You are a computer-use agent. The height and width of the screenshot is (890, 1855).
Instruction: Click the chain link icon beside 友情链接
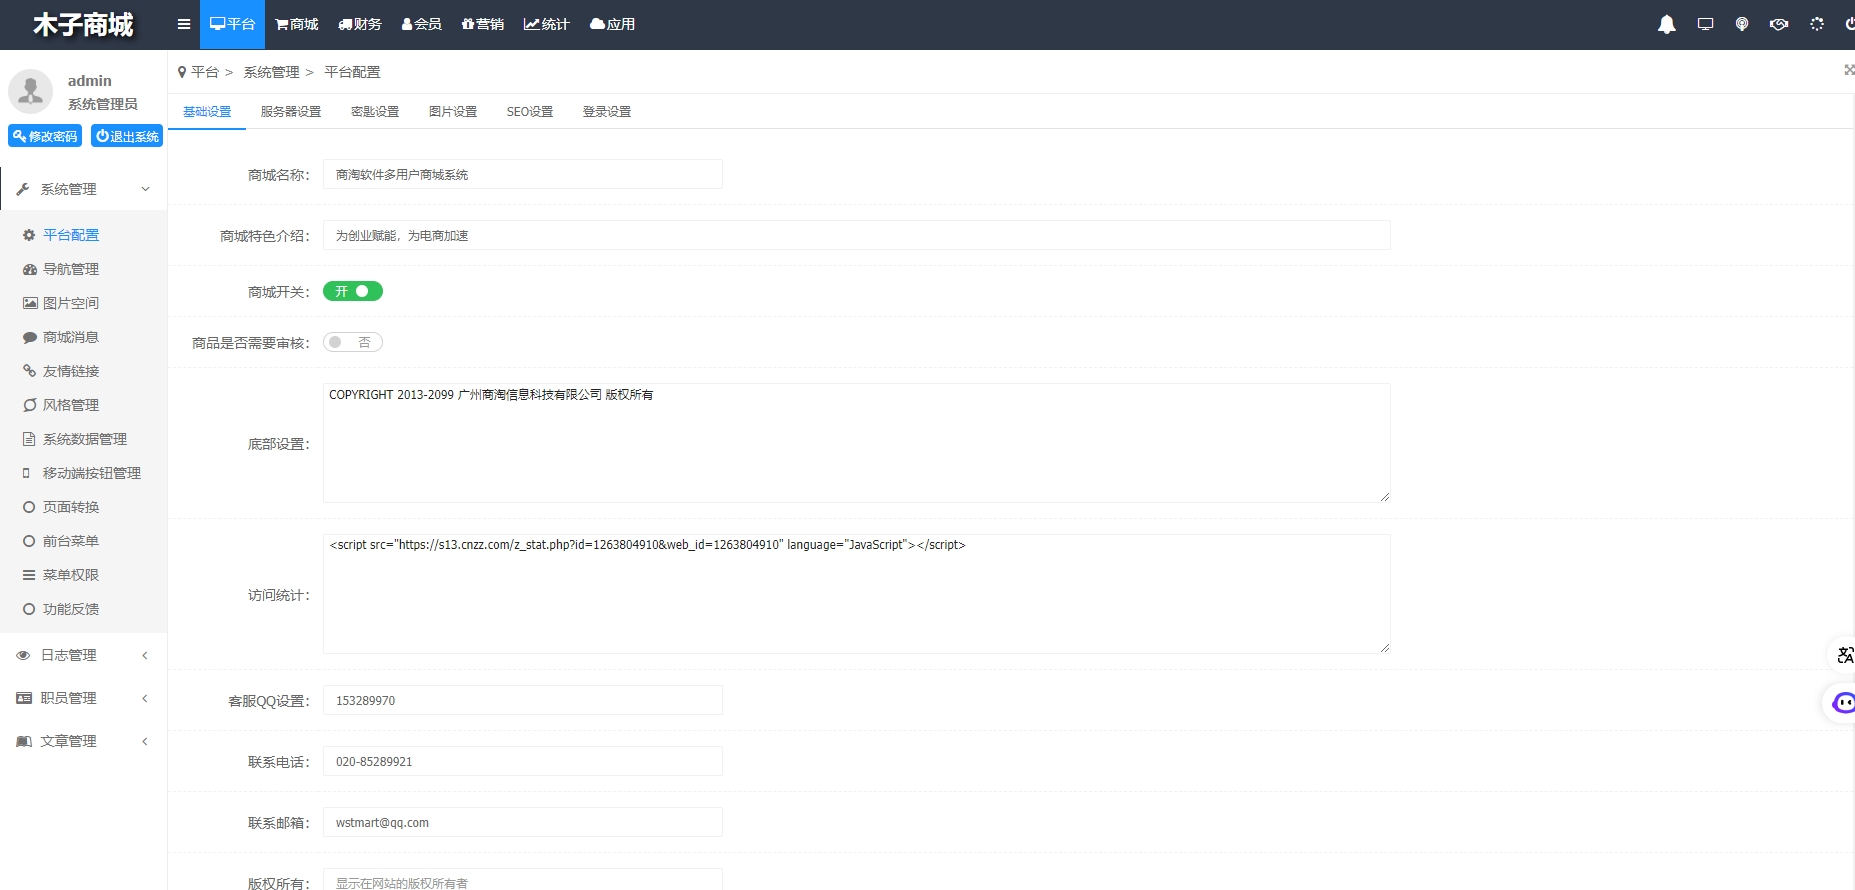coord(29,371)
